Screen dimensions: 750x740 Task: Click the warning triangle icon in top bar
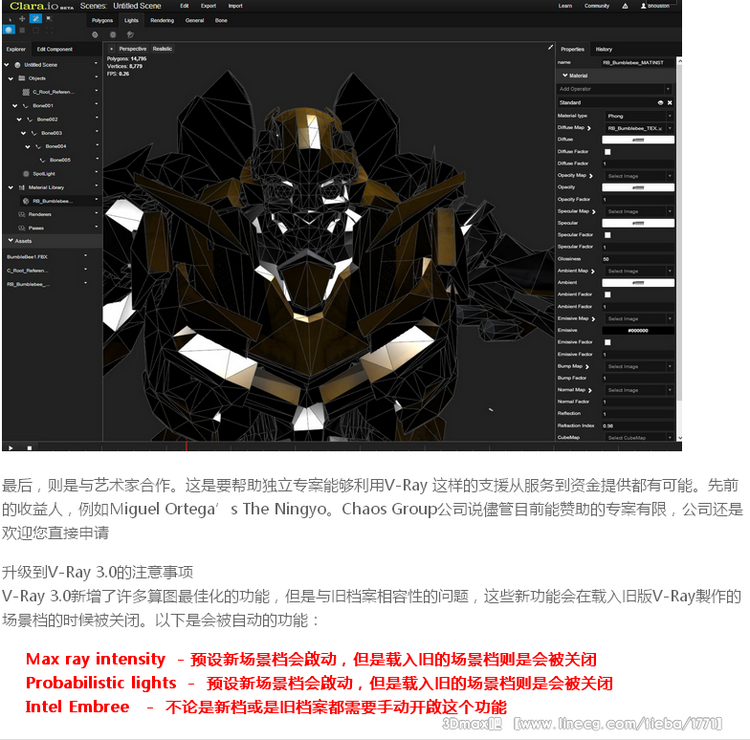coord(625,6)
